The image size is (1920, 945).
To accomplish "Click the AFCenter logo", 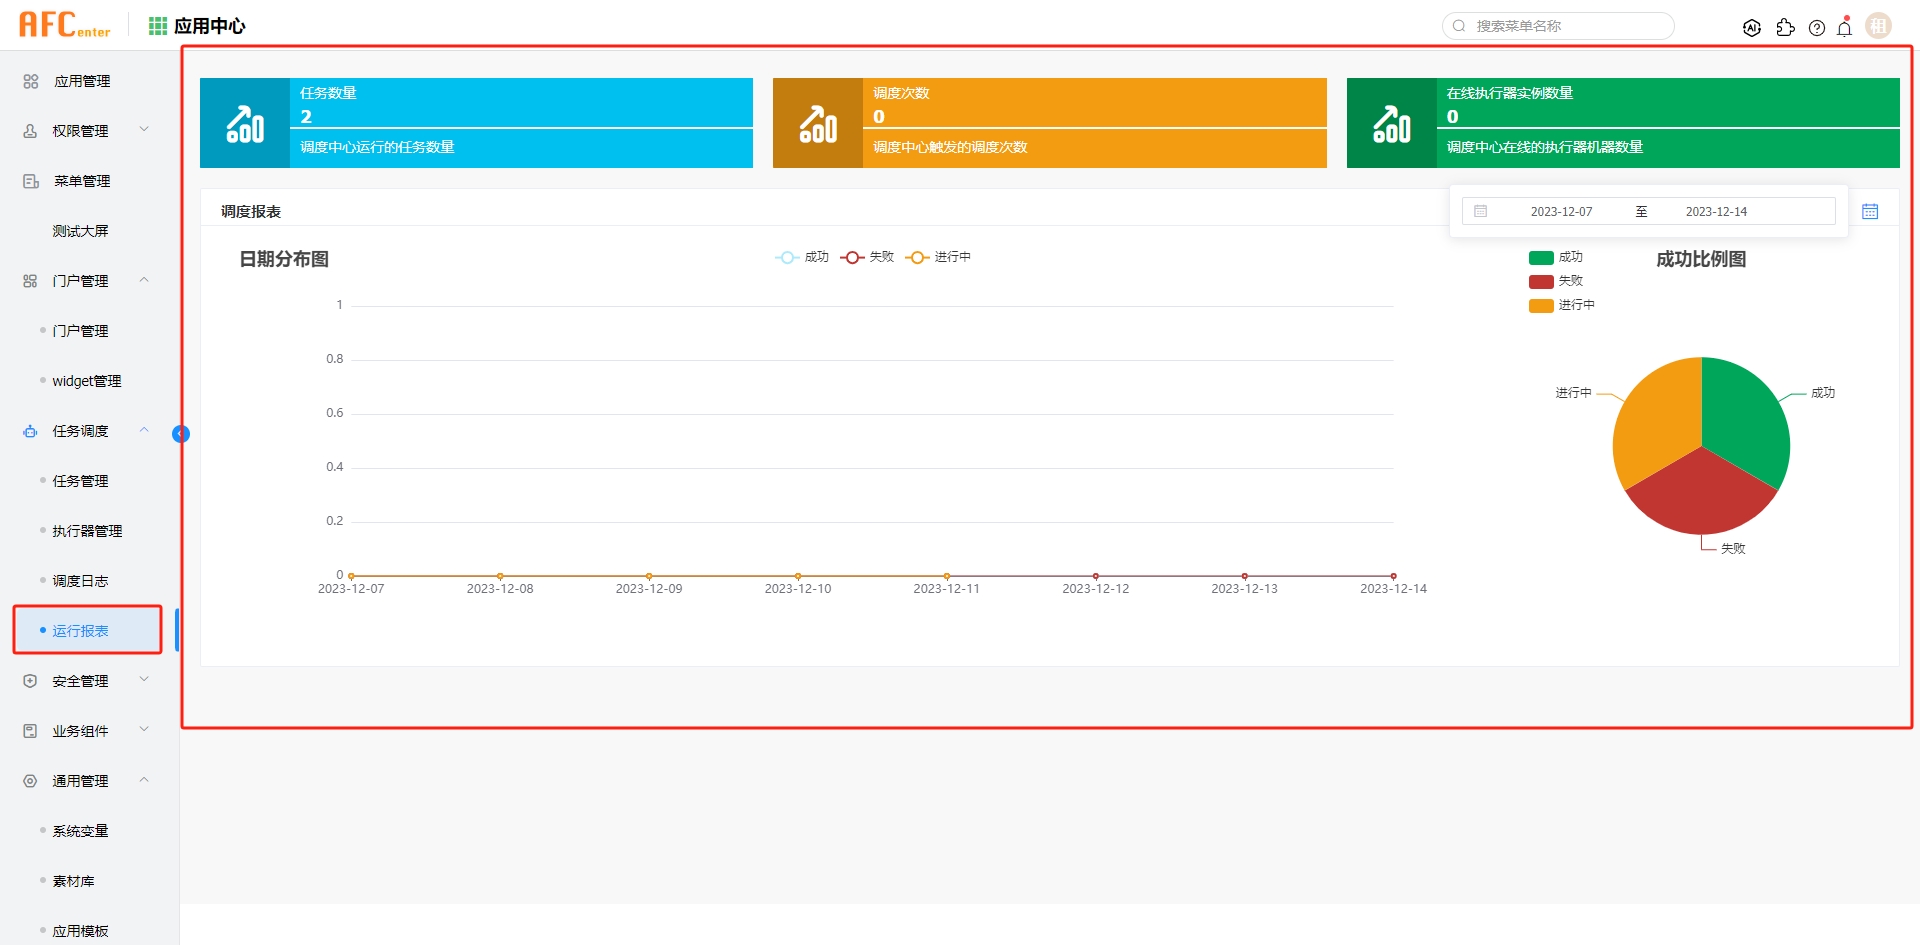I will point(65,25).
